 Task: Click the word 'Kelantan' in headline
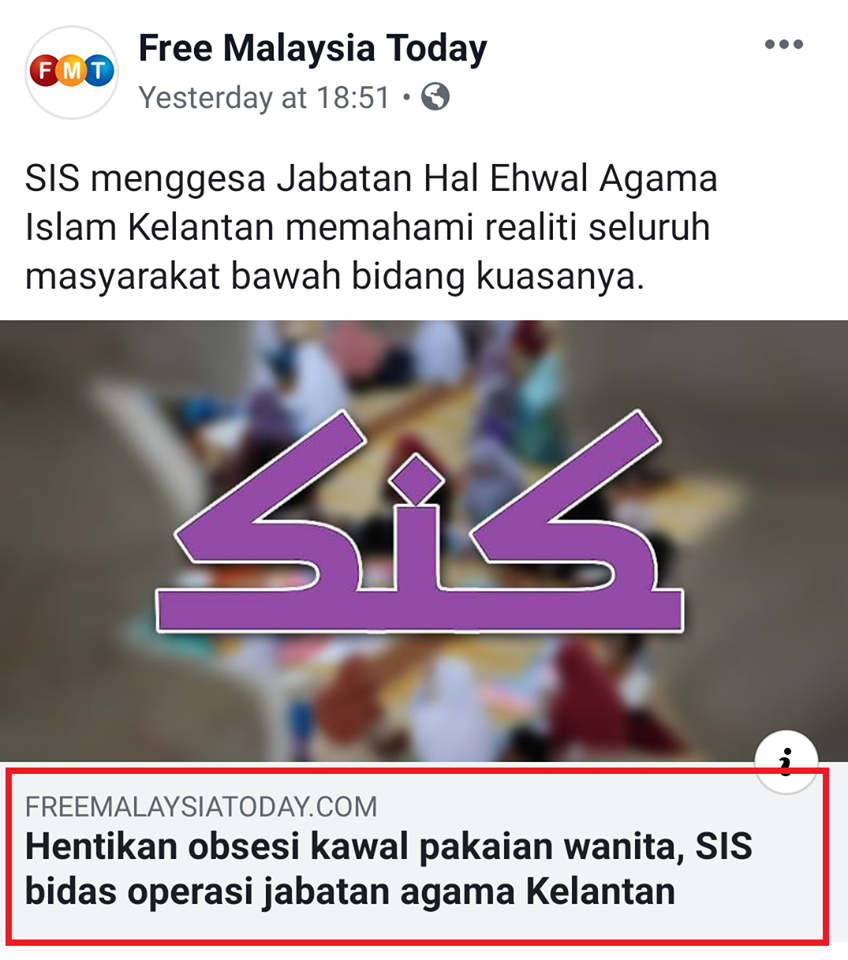(601, 891)
